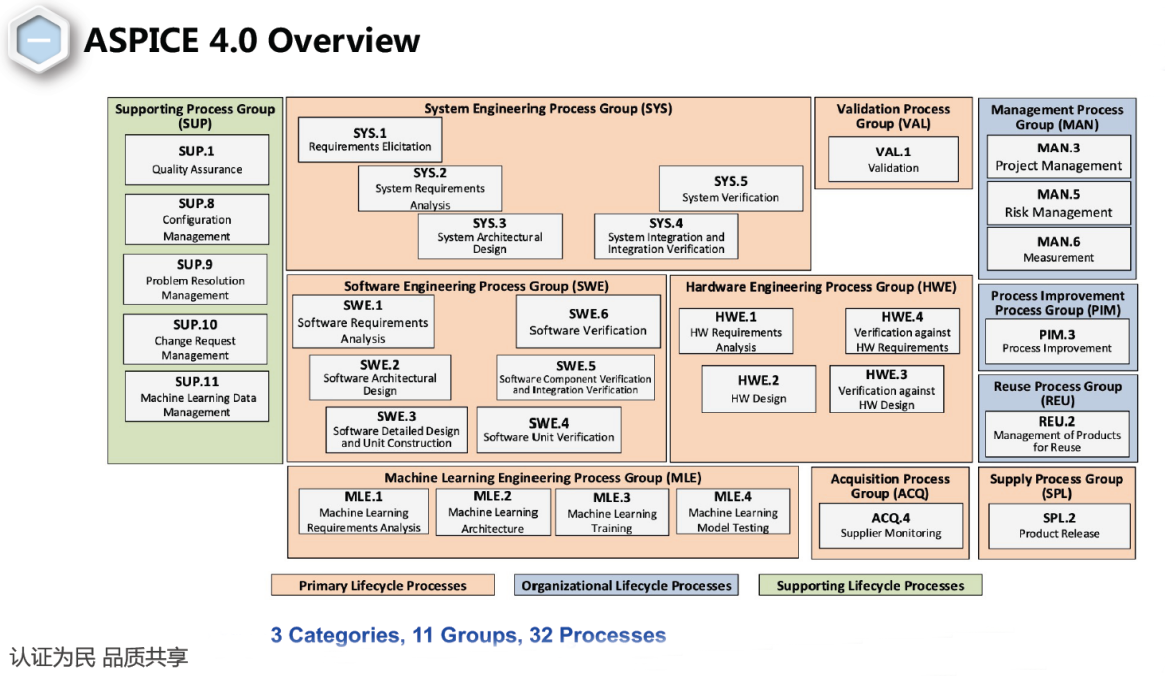Select ACQ.4 Supplier Monitoring box
The width and height of the screenshot is (1165, 678).
[890, 525]
